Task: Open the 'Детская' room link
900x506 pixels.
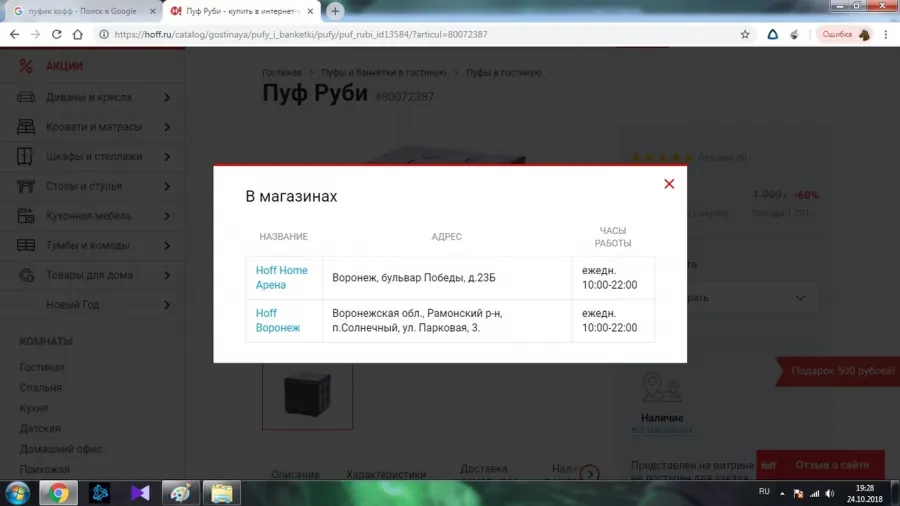Action: coord(40,429)
